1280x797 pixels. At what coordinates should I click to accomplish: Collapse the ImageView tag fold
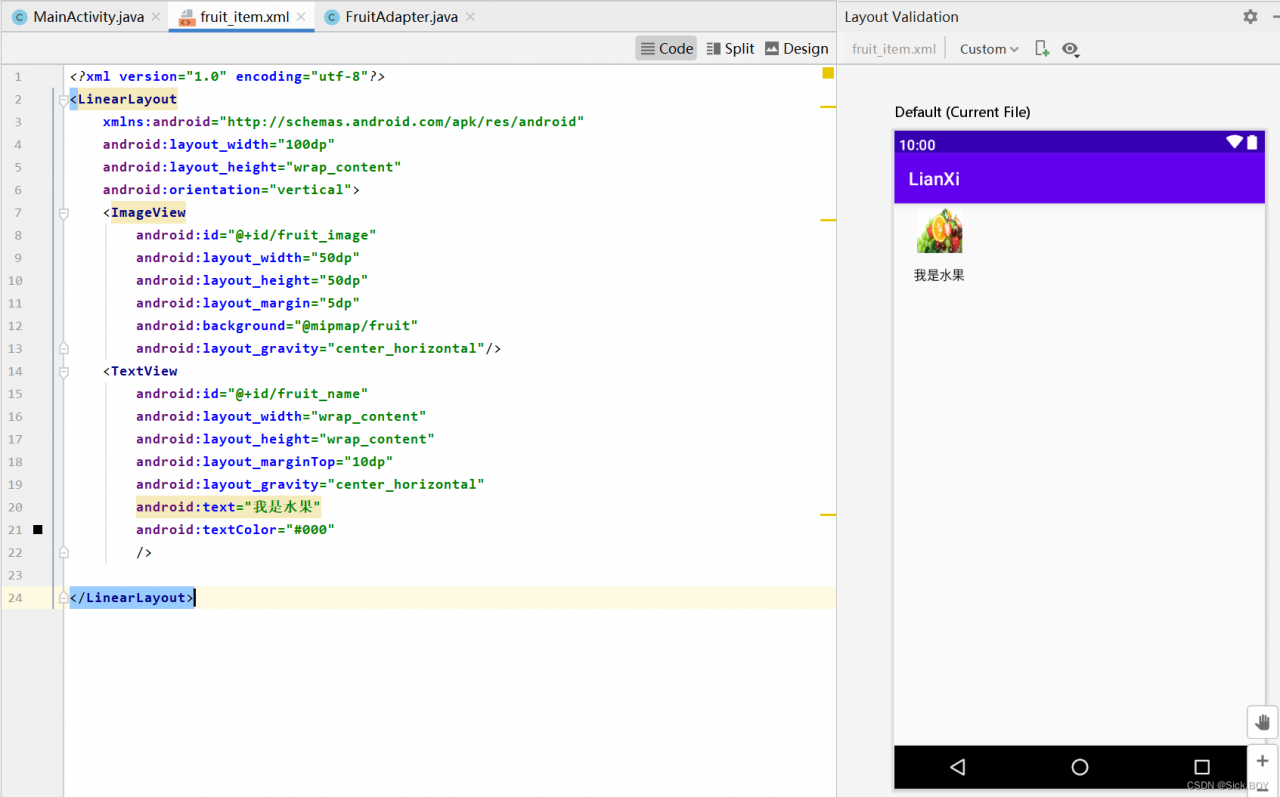64,213
